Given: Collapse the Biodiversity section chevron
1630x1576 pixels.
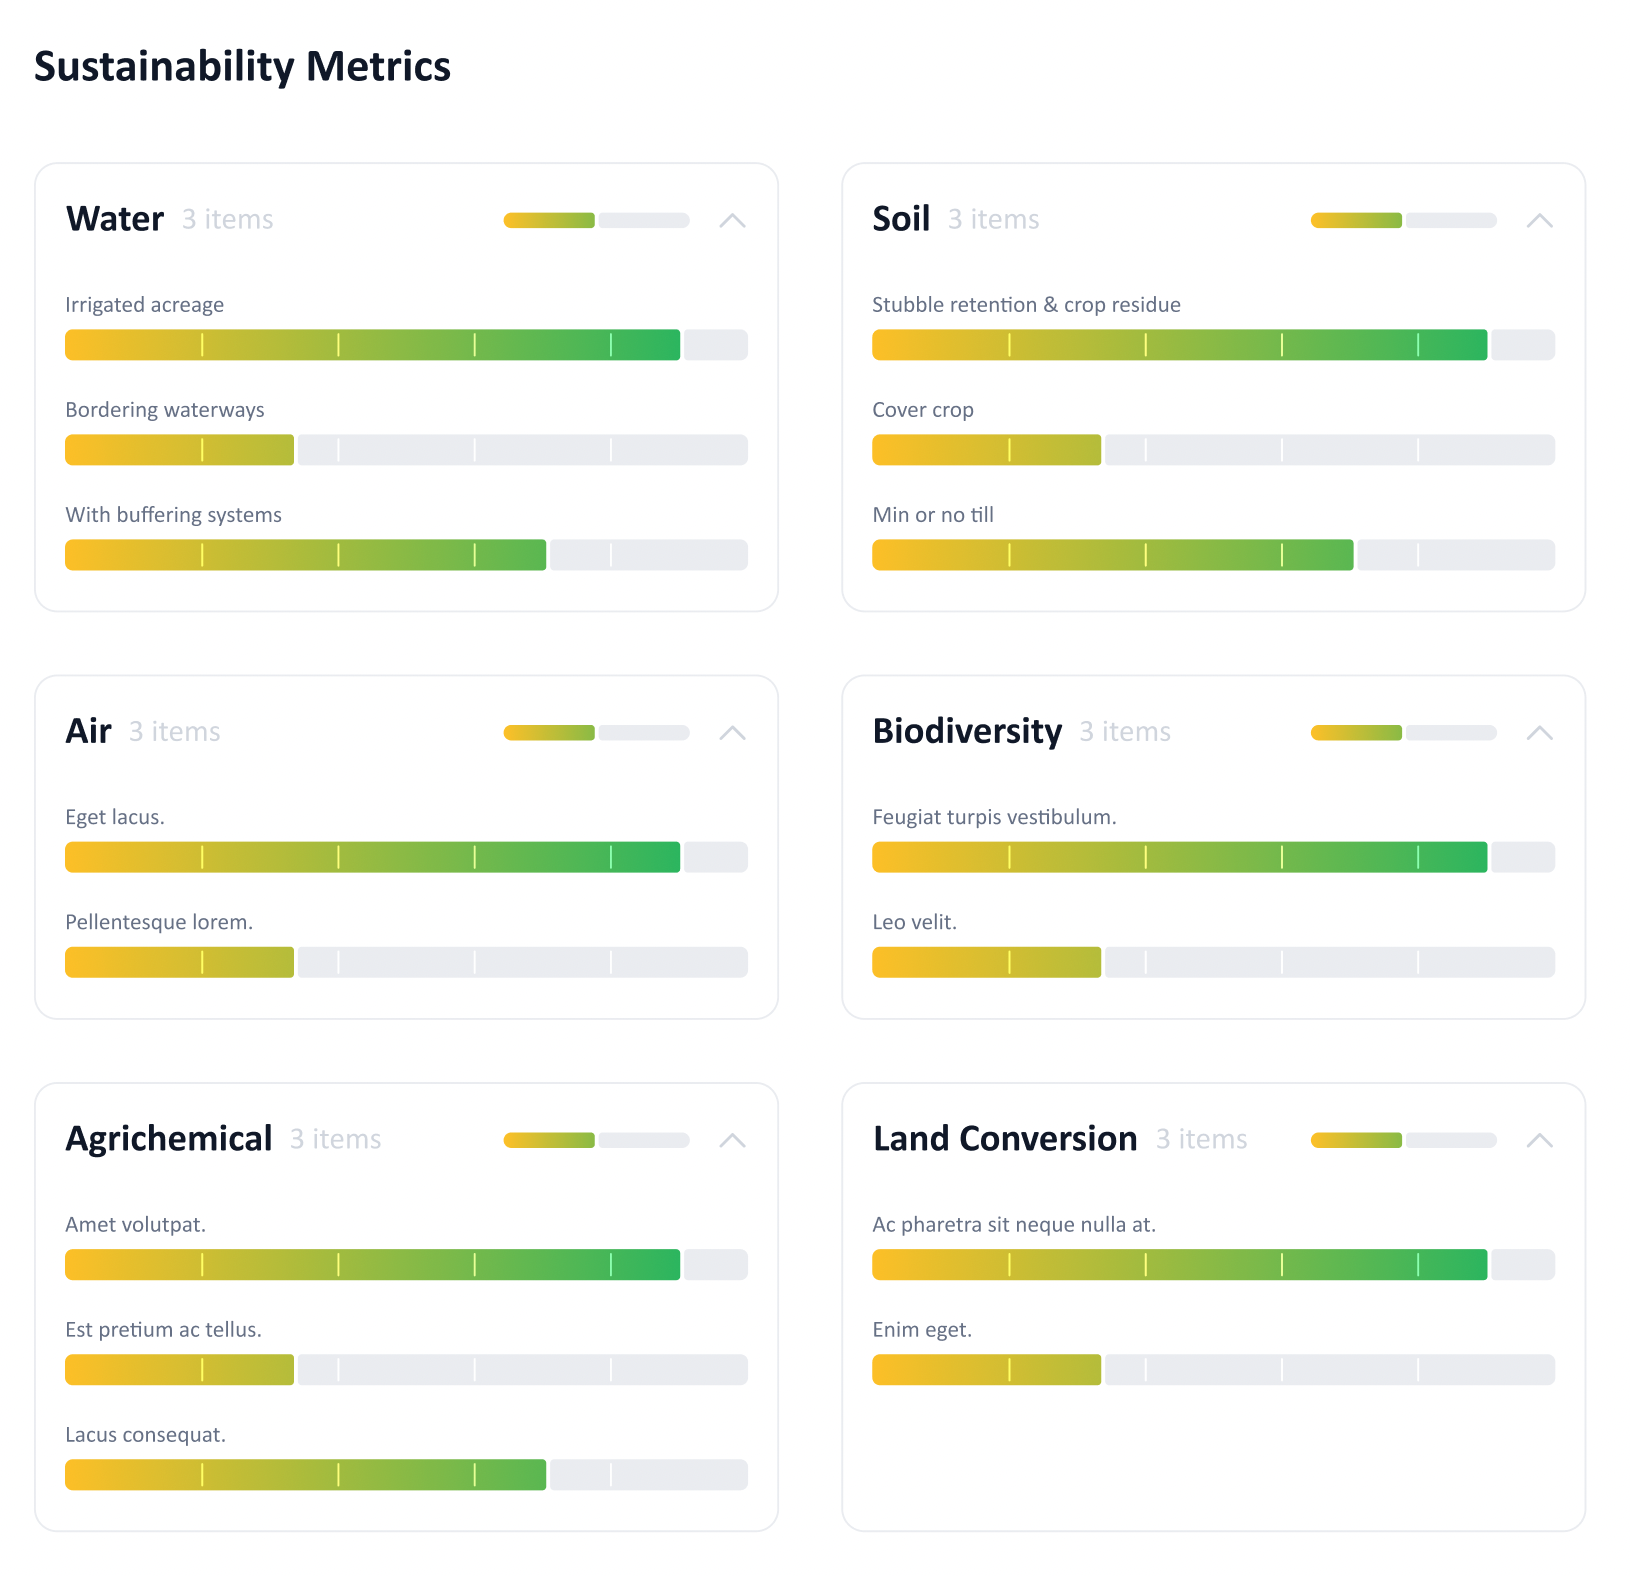Looking at the screenshot, I should tap(1539, 733).
